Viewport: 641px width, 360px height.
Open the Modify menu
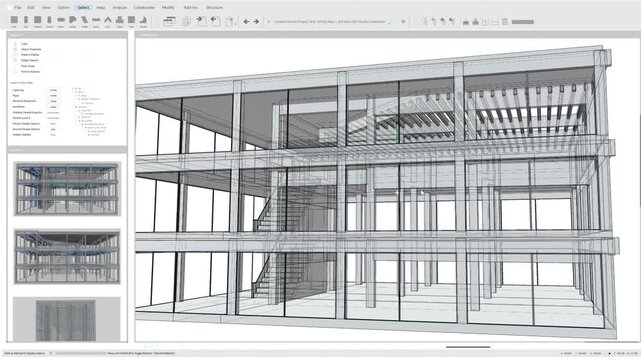pyautogui.click(x=168, y=7)
